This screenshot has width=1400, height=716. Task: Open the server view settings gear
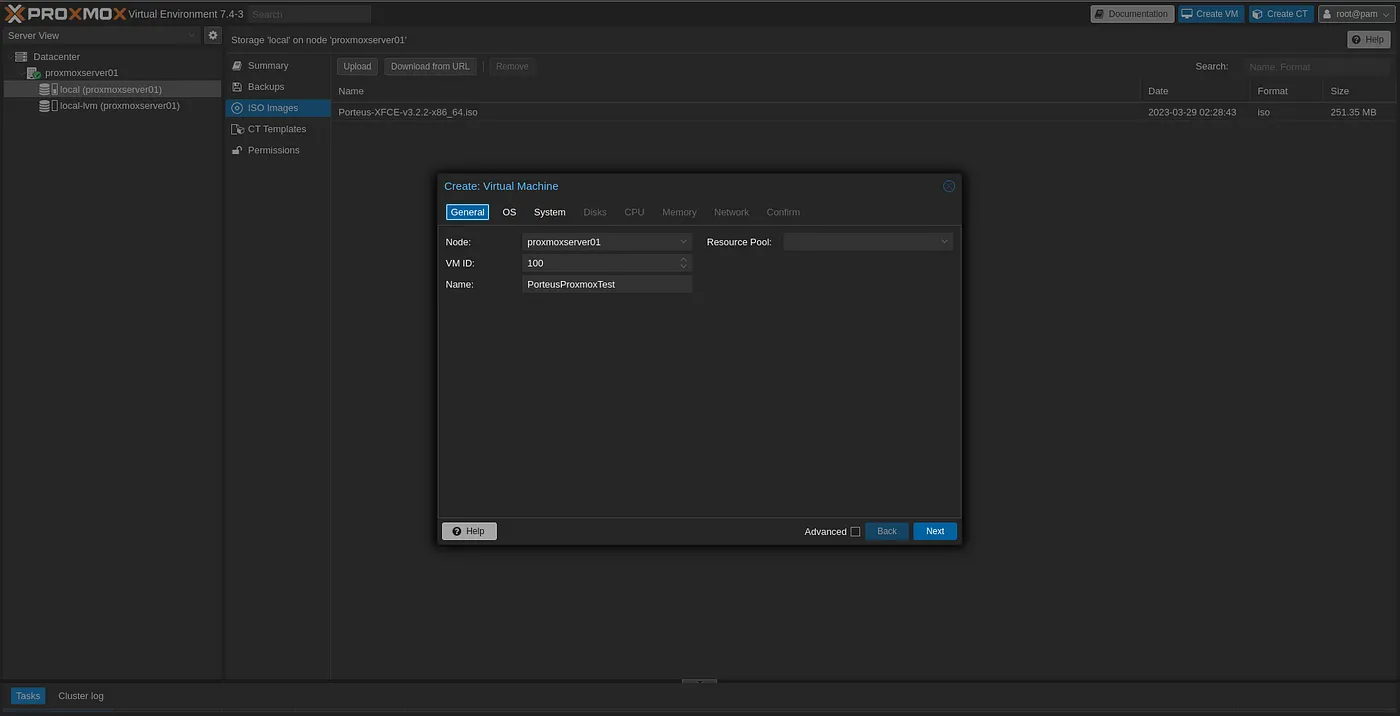(x=213, y=35)
